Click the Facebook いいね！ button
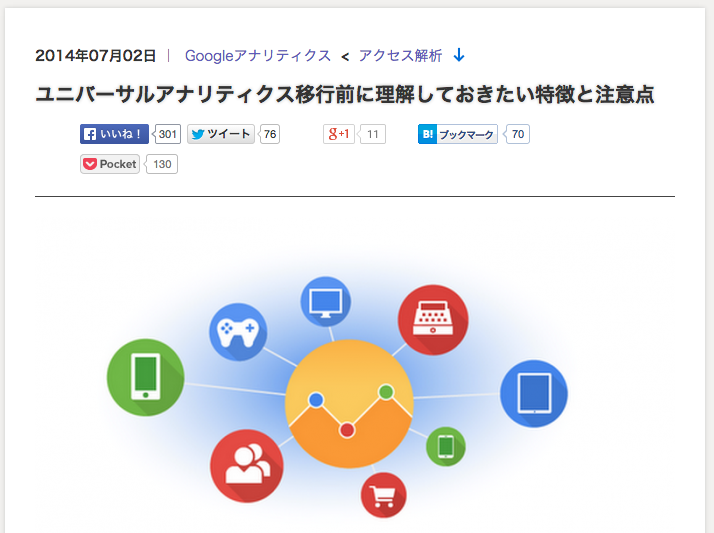Viewport: 714px width, 533px height. click(x=114, y=134)
